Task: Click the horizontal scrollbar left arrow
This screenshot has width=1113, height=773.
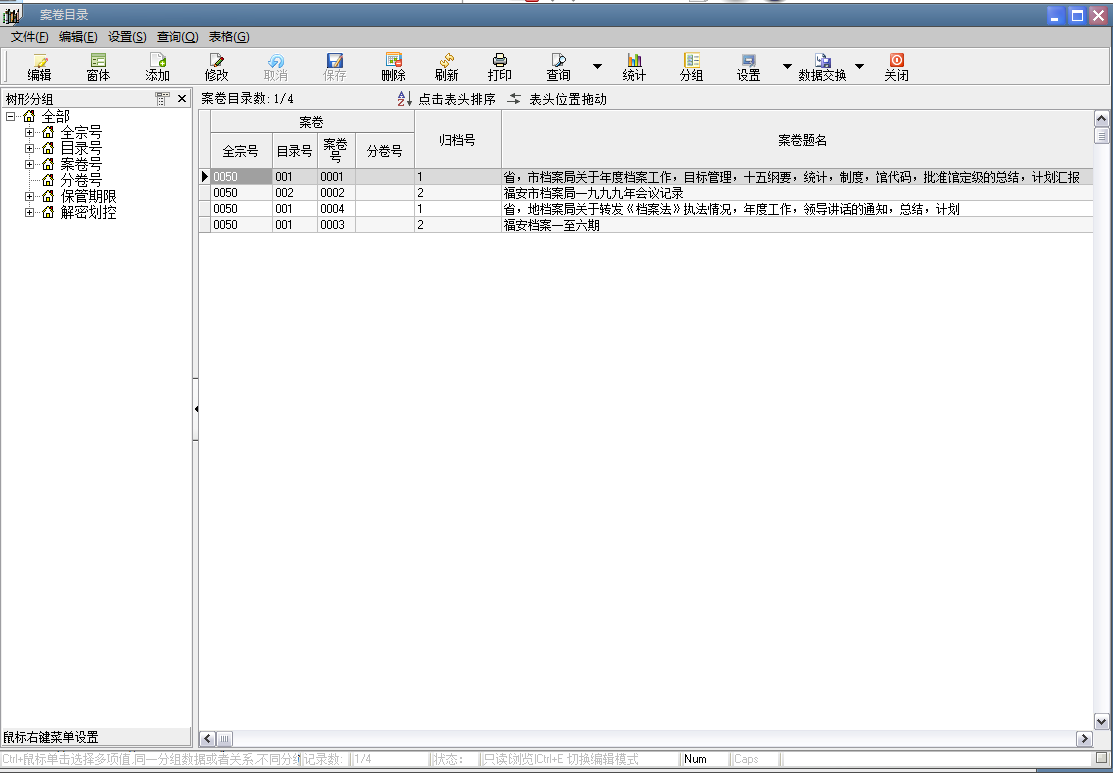Action: (x=207, y=739)
